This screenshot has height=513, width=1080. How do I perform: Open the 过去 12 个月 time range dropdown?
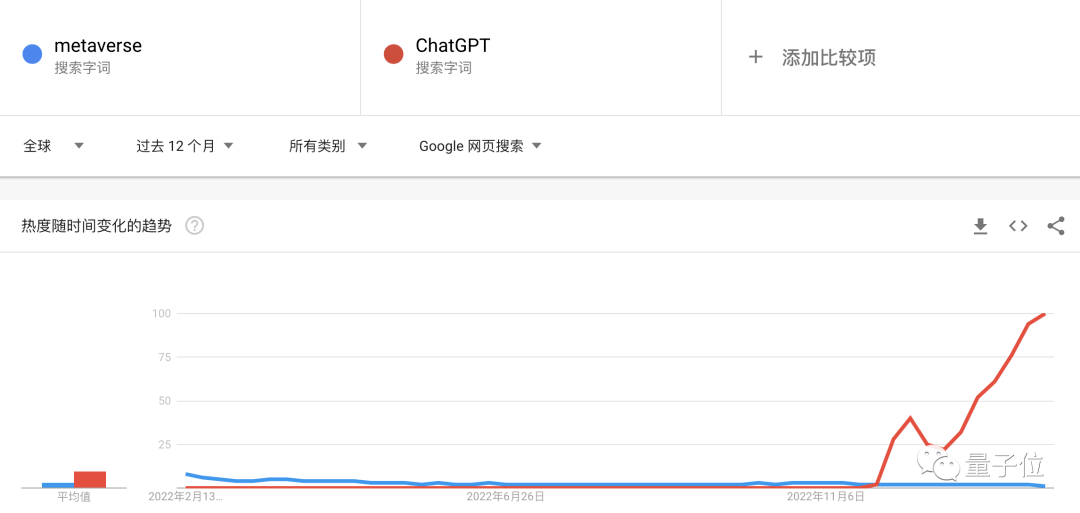[x=185, y=146]
